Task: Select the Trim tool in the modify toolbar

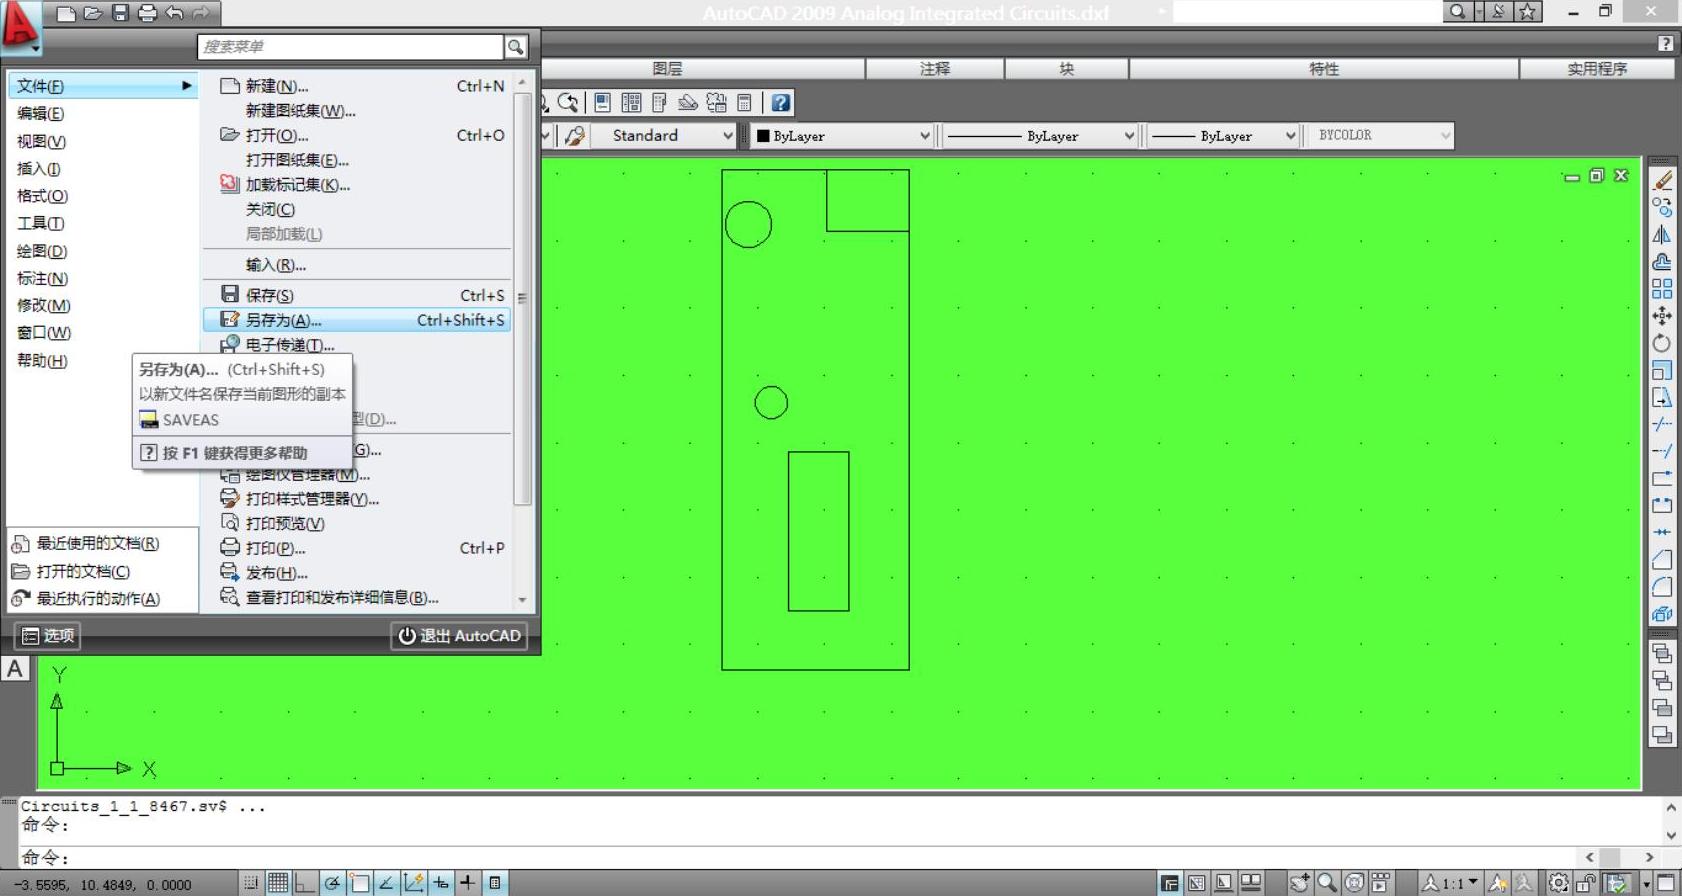Action: point(1662,424)
